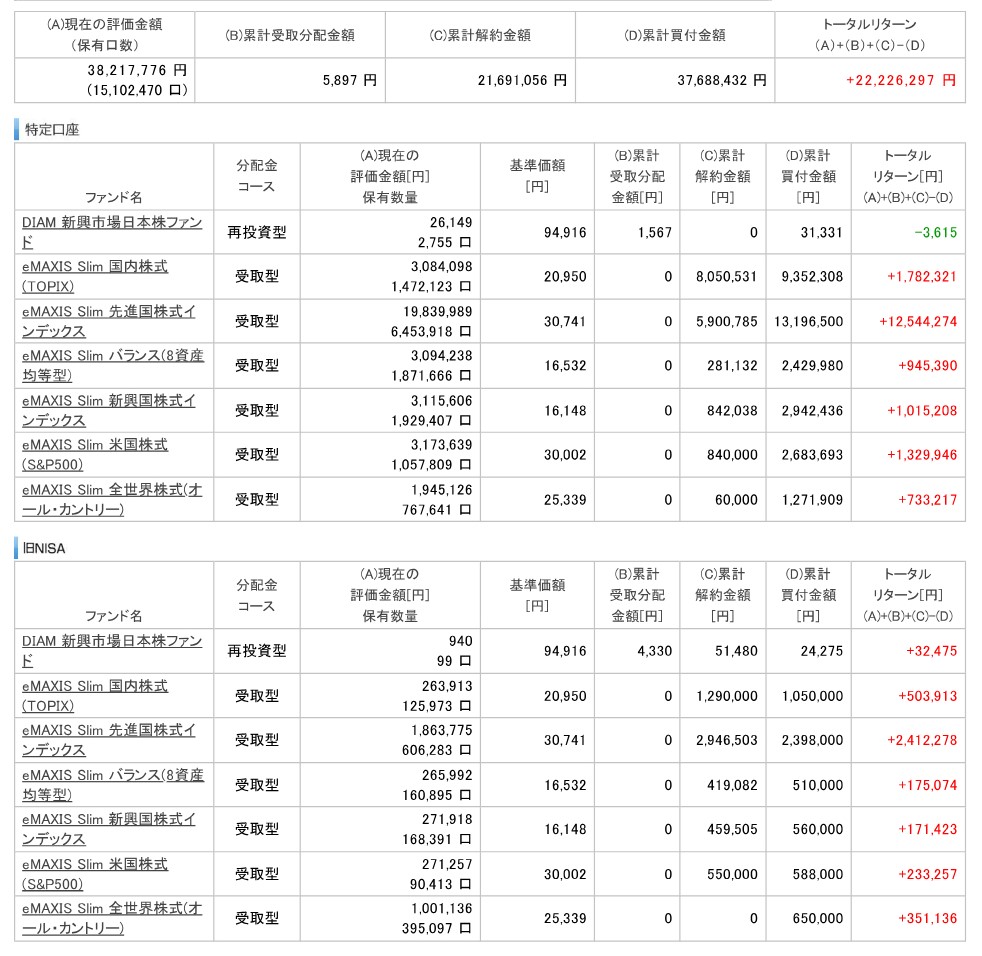This screenshot has width=982, height=956.
Task: Select return value +1,015,208
Action: (x=921, y=410)
